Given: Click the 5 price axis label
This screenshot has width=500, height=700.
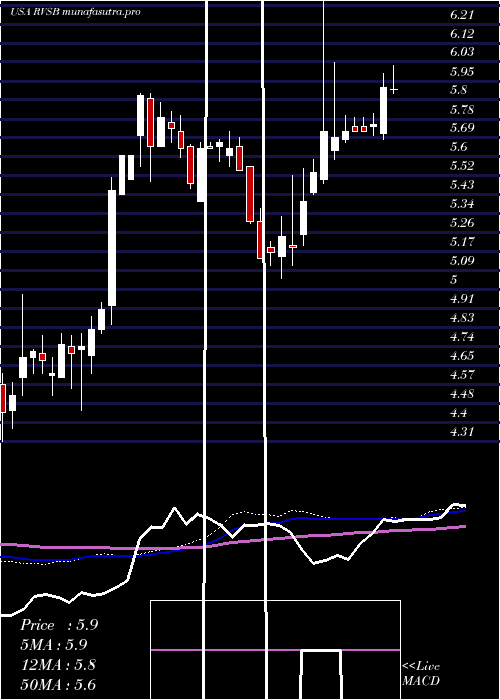Looking at the screenshot, I should tap(454, 280).
